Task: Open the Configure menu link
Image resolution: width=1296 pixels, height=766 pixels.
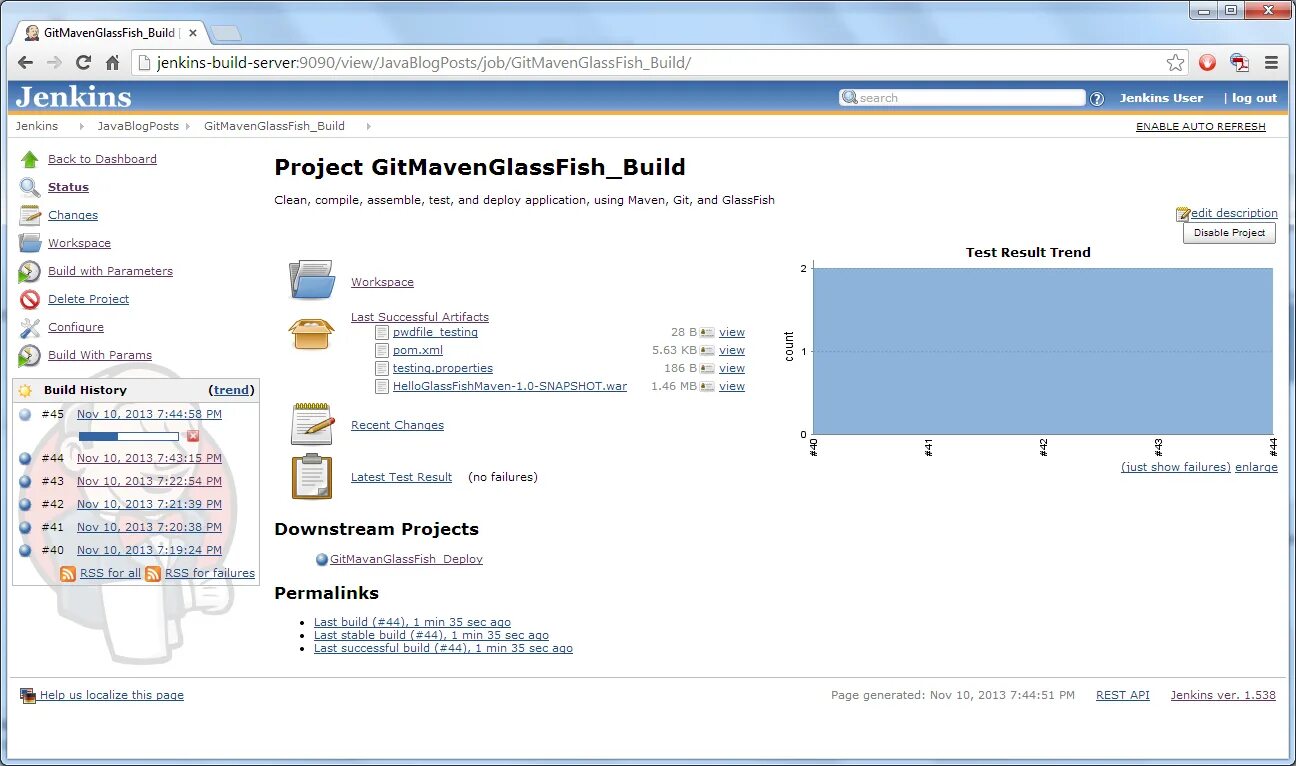Action: [x=76, y=327]
